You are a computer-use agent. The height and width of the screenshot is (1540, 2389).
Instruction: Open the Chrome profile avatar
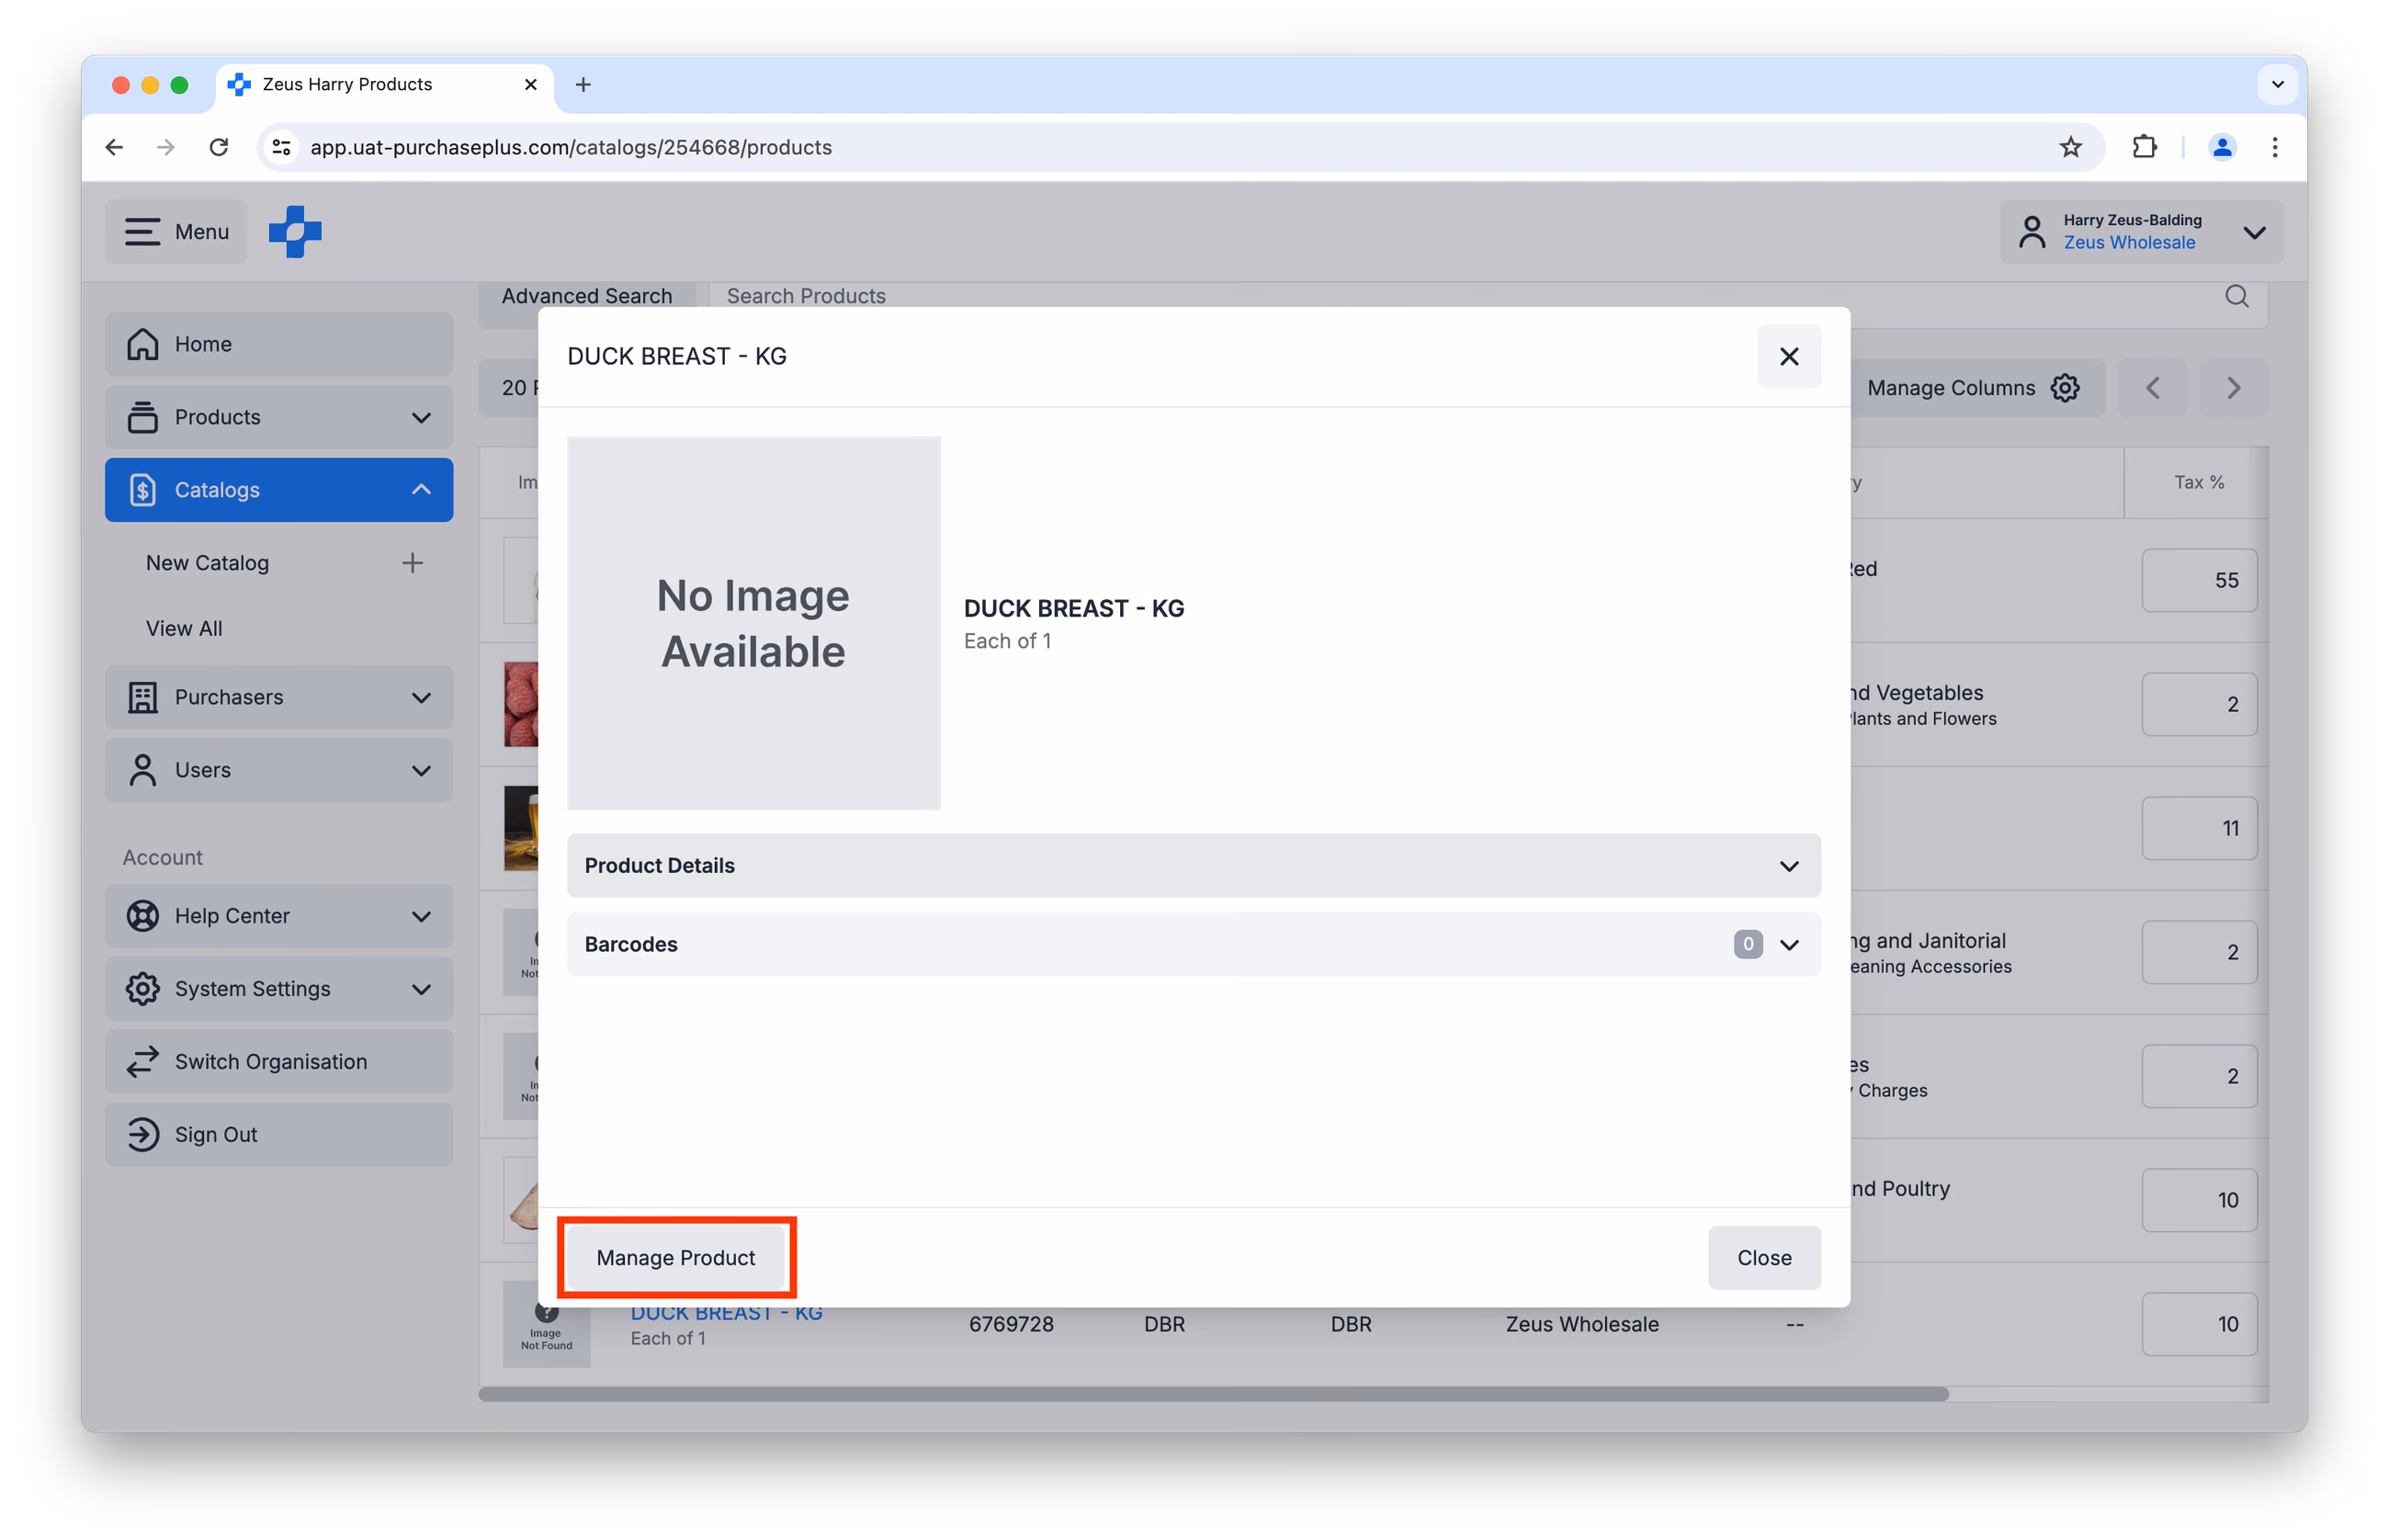(2221, 147)
